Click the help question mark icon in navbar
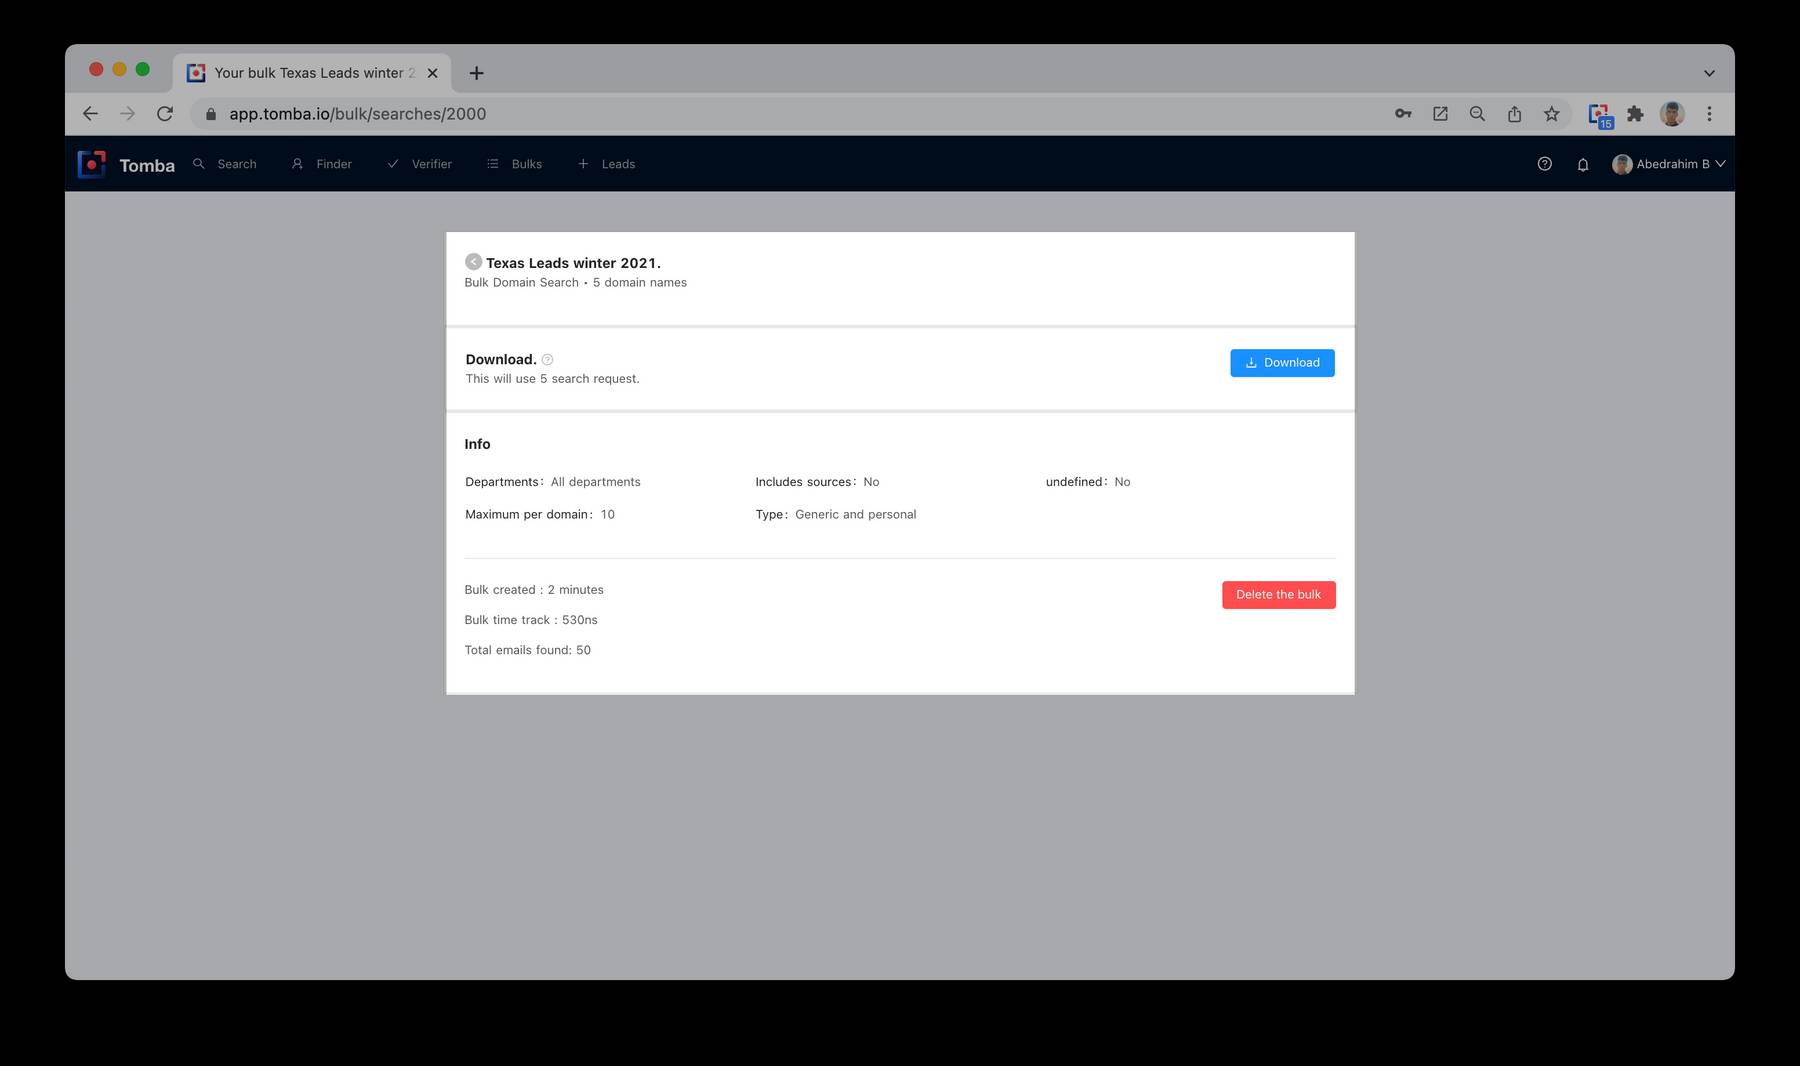 (x=1544, y=164)
